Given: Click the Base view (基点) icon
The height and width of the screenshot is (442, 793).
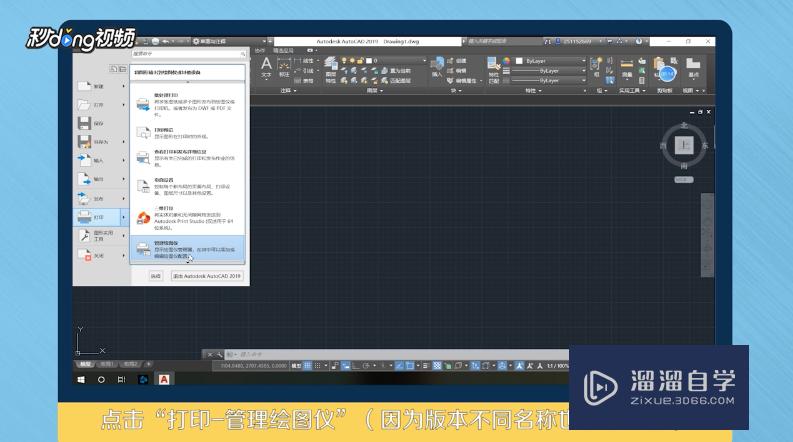Looking at the screenshot, I should tap(693, 67).
